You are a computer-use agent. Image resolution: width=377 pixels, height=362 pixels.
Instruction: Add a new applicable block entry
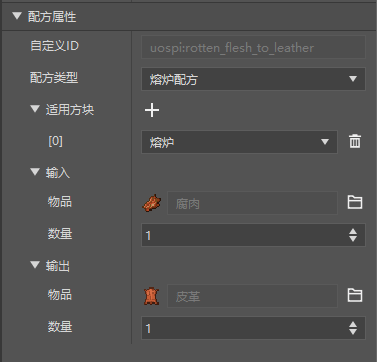152,110
